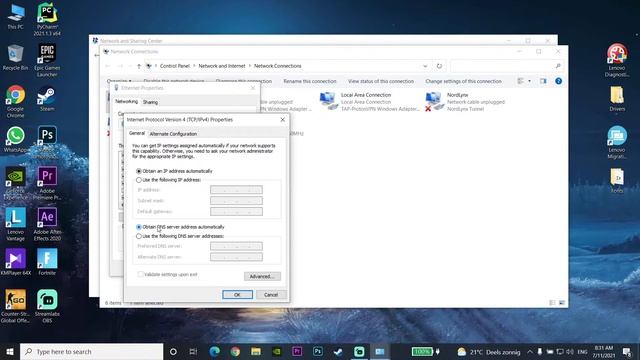
Task: Open Lenovo Vantage desktop shortcut
Action: coord(16,224)
